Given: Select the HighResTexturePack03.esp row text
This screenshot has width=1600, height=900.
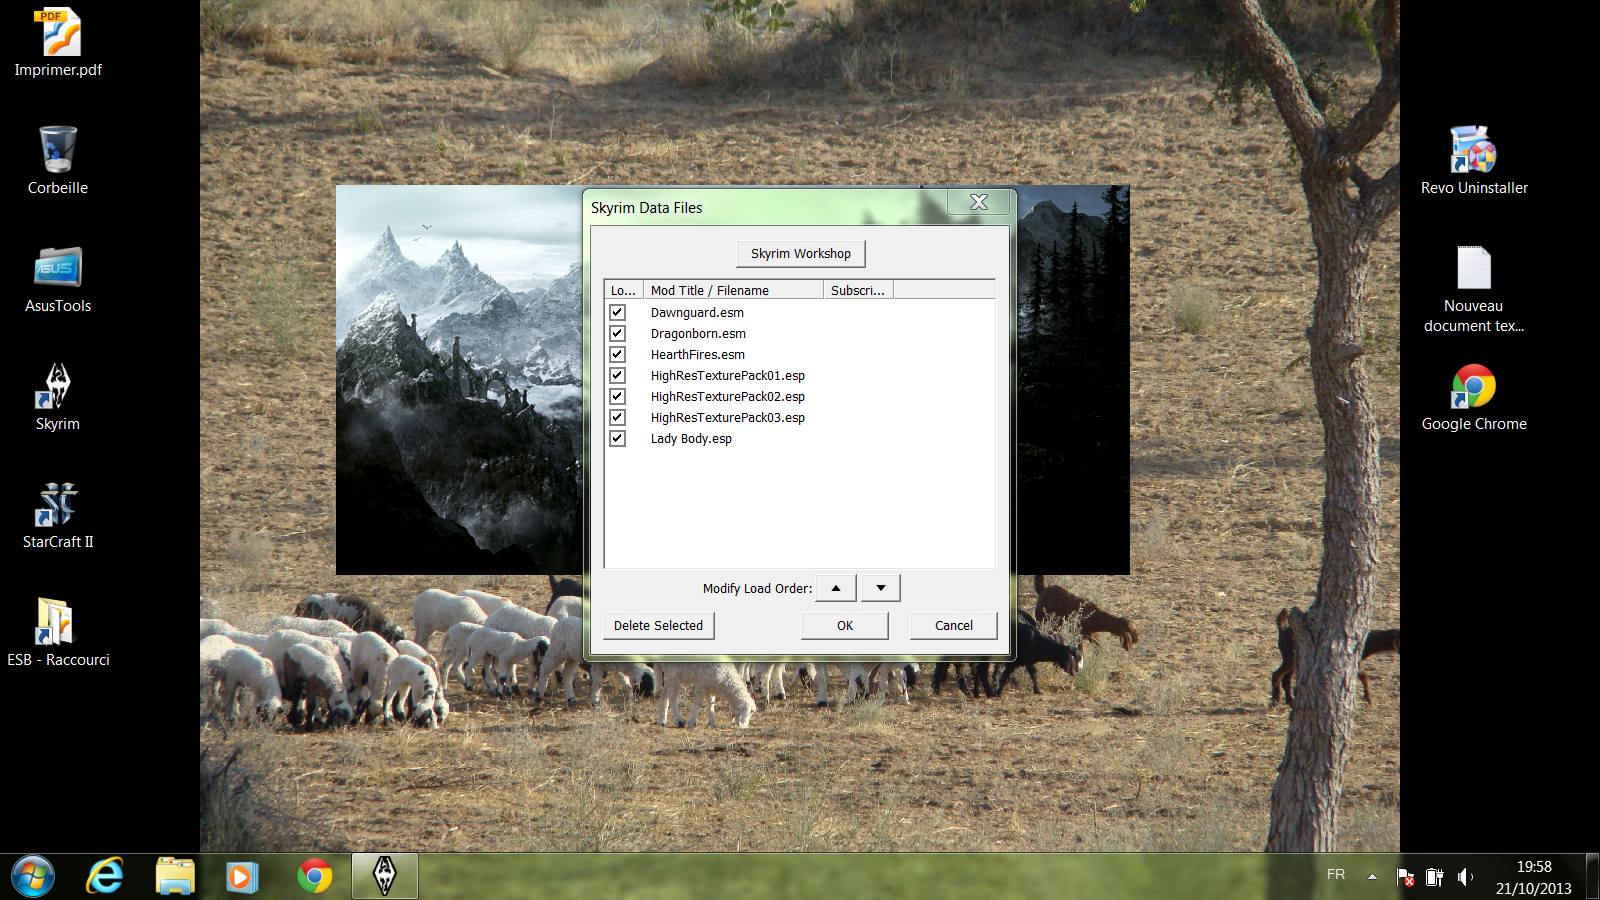Looking at the screenshot, I should click(728, 418).
